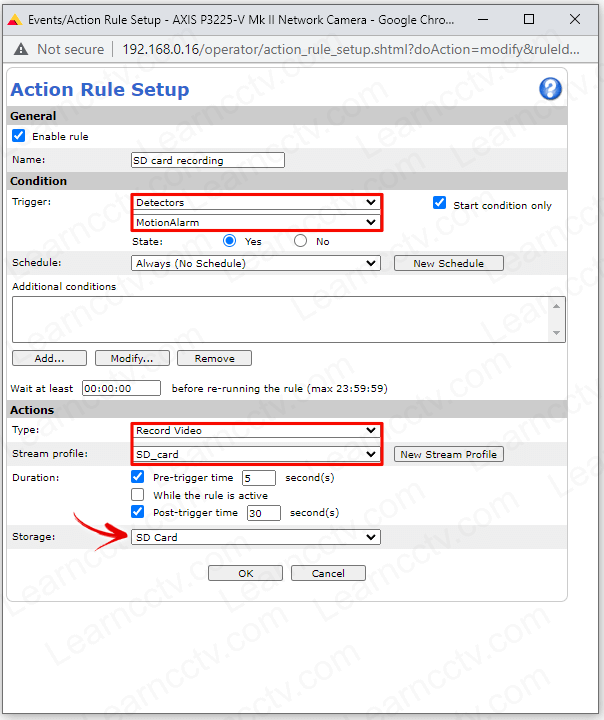This screenshot has width=604, height=720.
Task: Enable While the rule is active
Action: [138, 495]
